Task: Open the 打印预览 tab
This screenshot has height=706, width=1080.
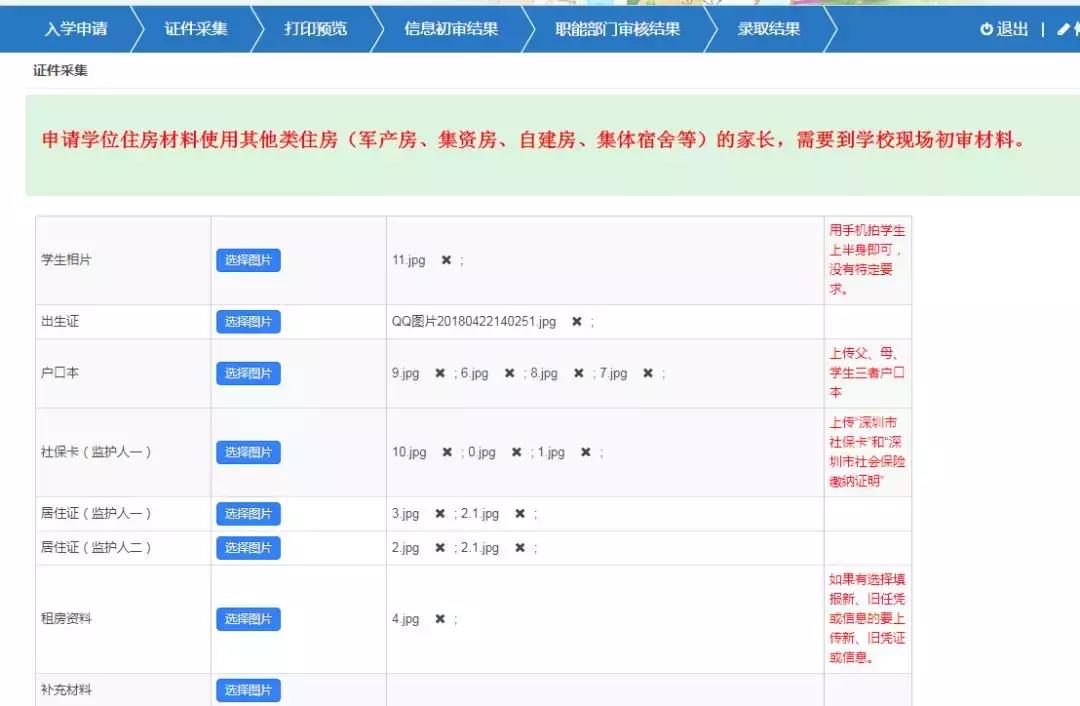Action: (x=319, y=29)
